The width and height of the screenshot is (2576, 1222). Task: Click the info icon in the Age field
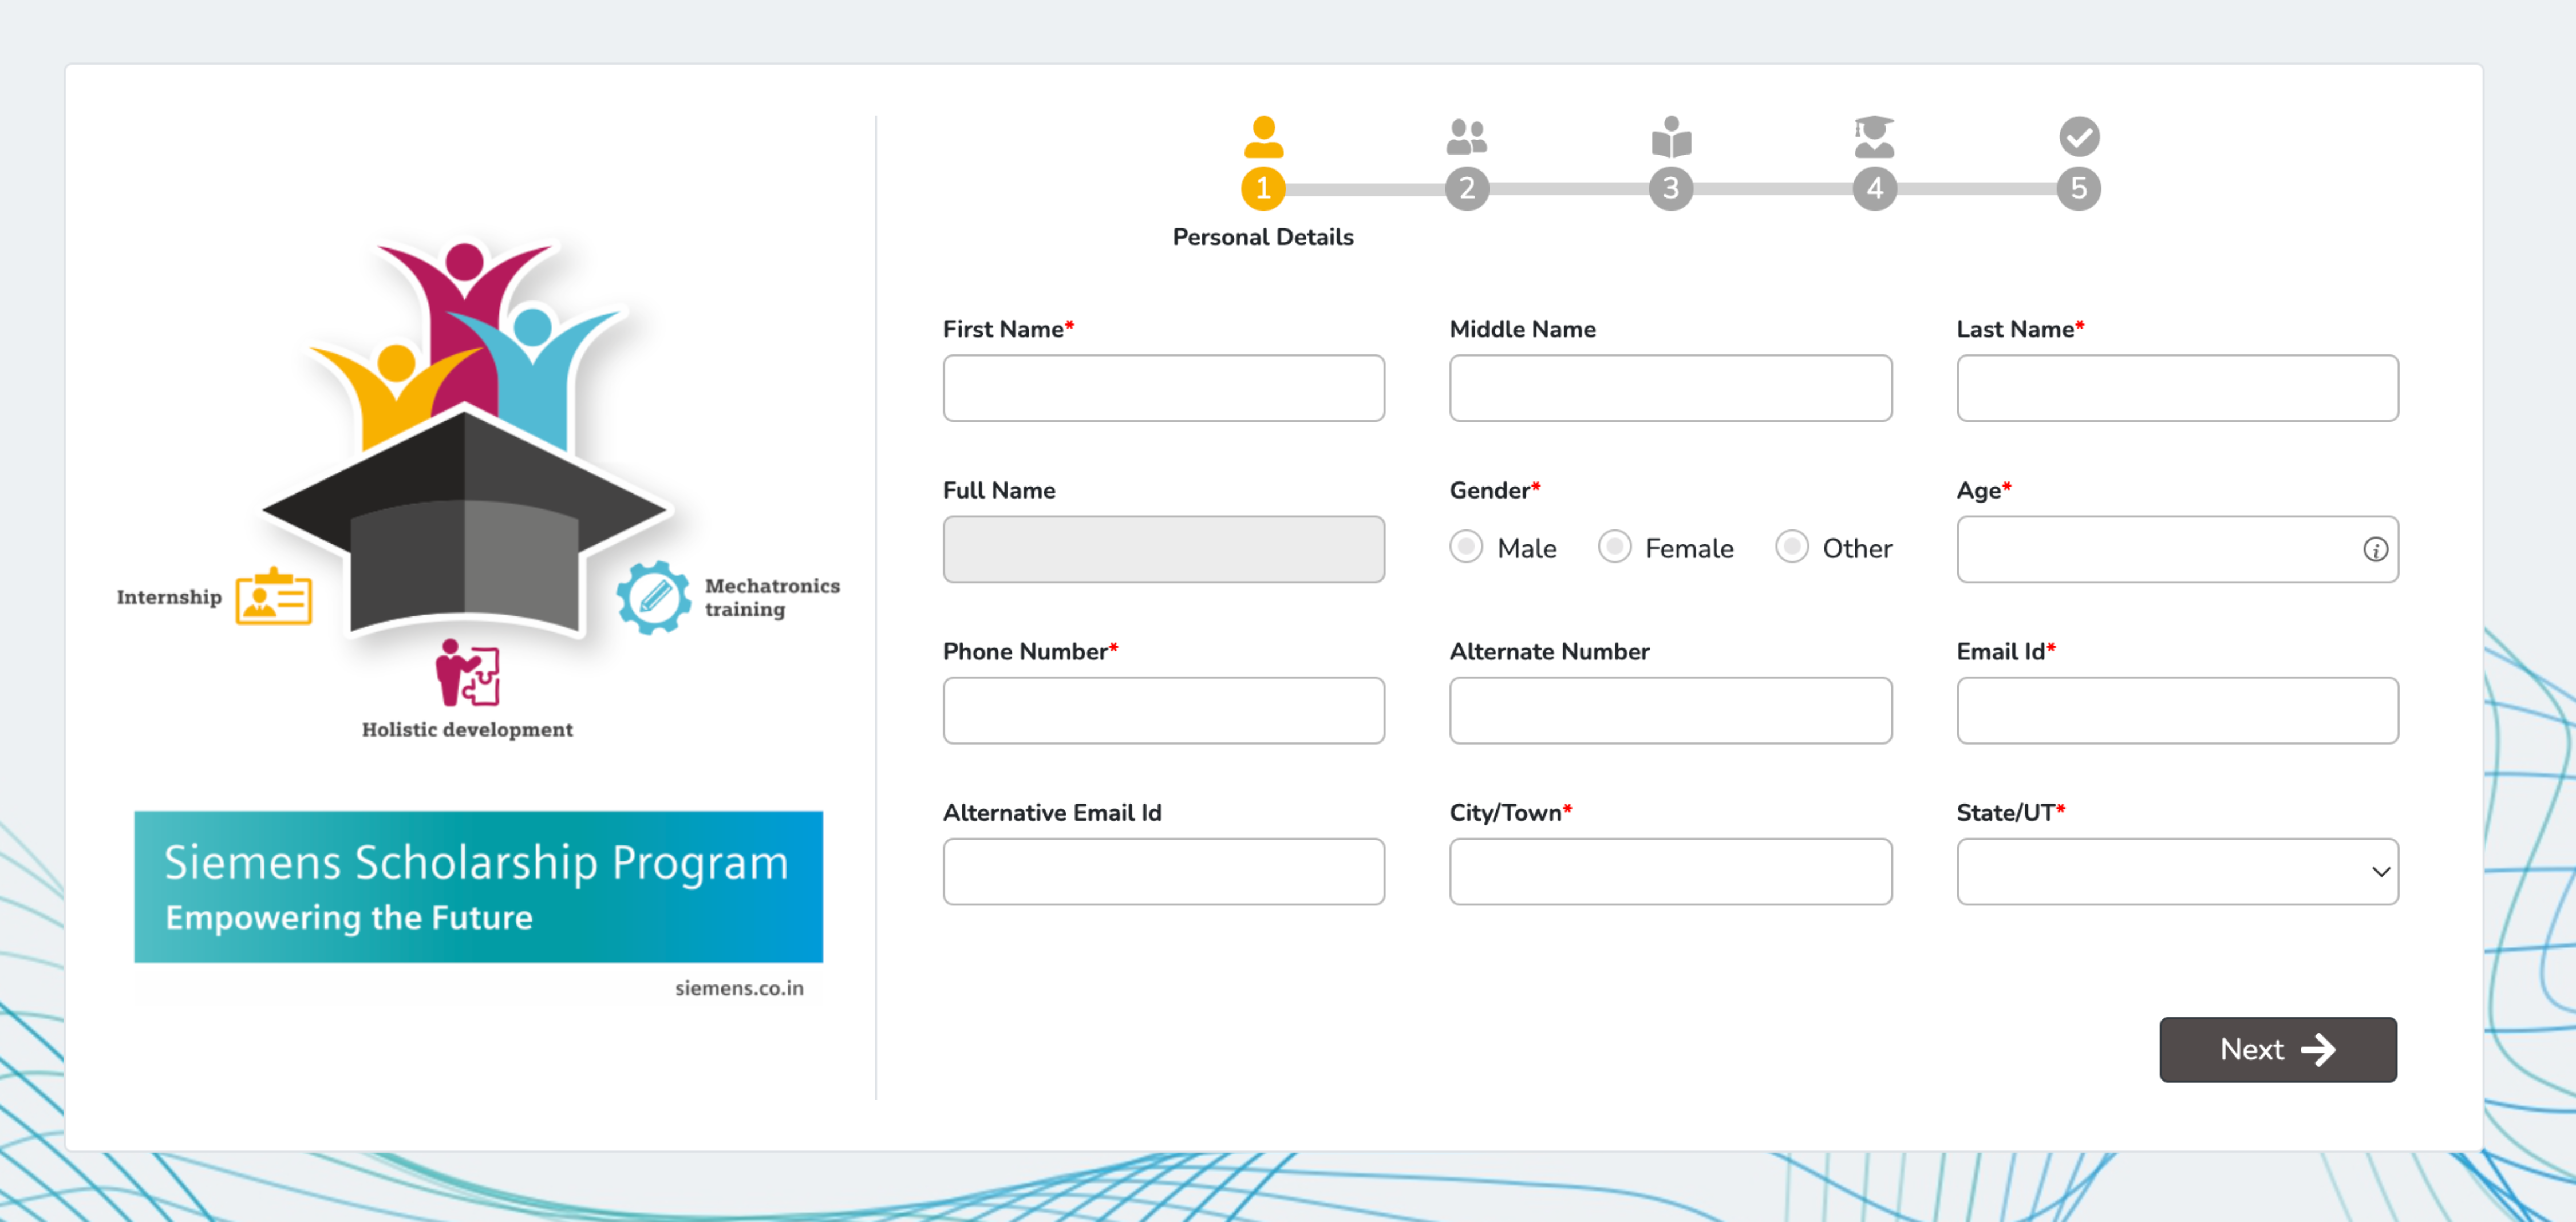[x=2375, y=549]
